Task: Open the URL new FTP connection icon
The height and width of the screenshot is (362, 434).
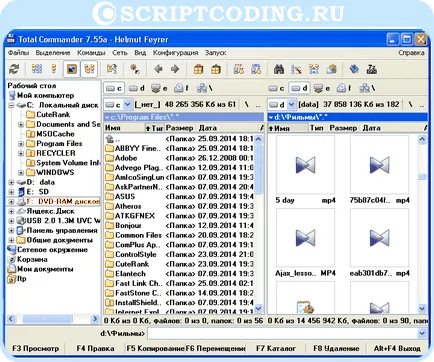Action: click(256, 69)
